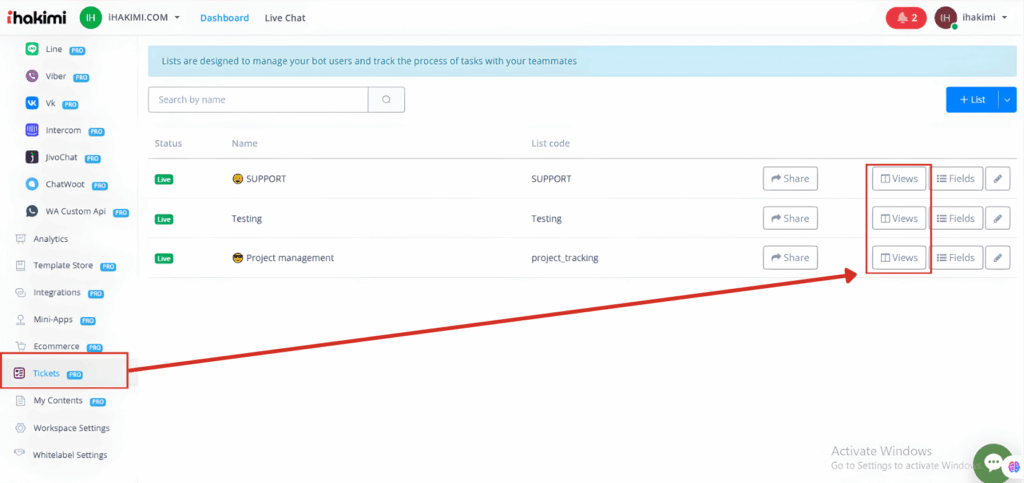Click the pencil edit icon for Project management
Viewport: 1024px width, 483px height.
click(997, 257)
